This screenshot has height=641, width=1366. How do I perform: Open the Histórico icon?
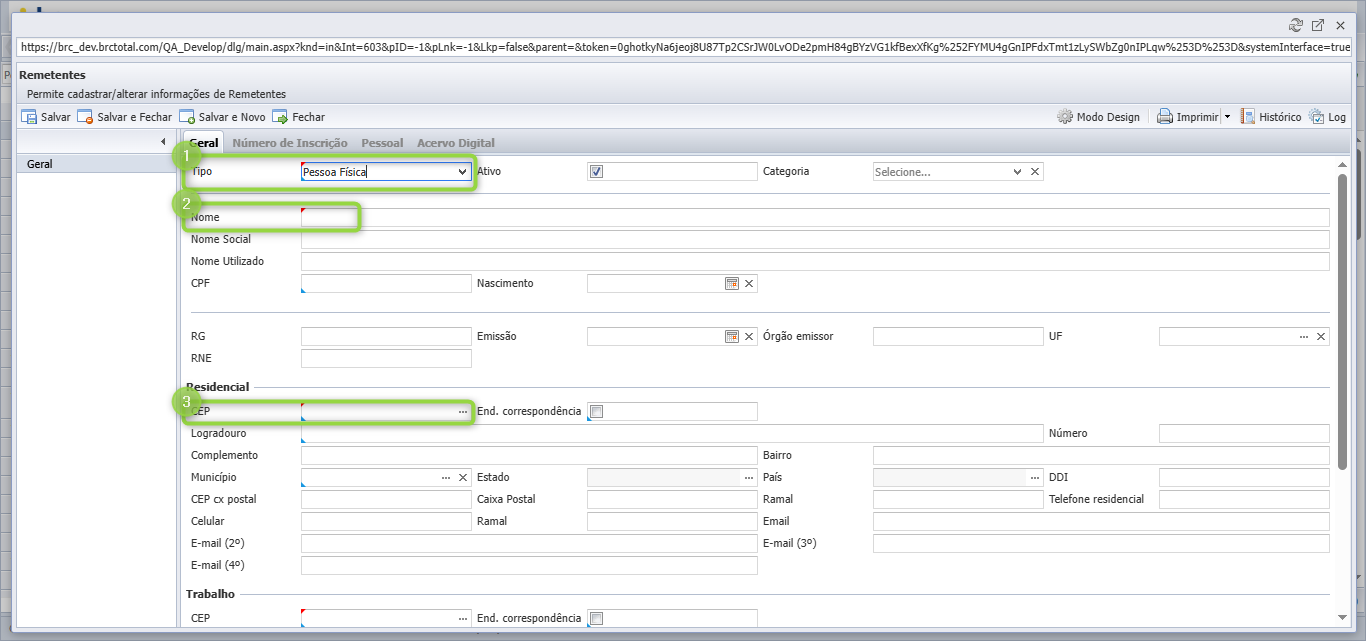[1248, 117]
